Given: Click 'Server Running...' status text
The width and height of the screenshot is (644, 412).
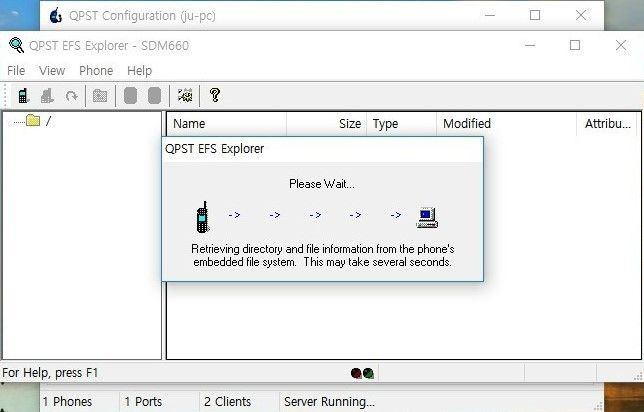Looking at the screenshot, I should 329,401.
